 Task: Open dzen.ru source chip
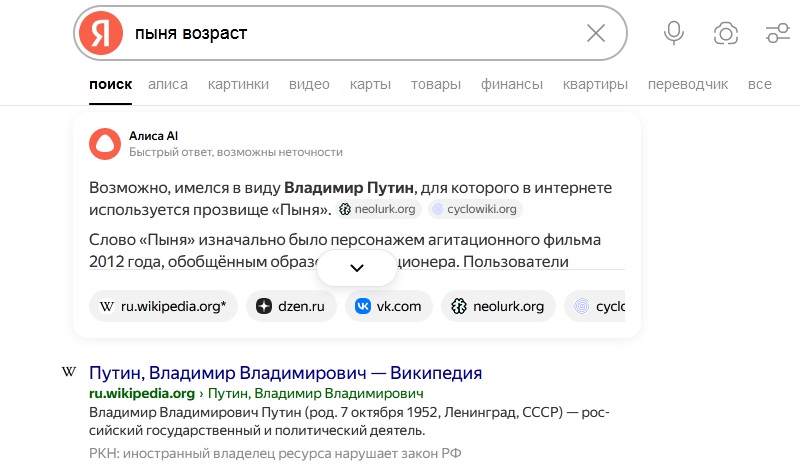(x=291, y=306)
